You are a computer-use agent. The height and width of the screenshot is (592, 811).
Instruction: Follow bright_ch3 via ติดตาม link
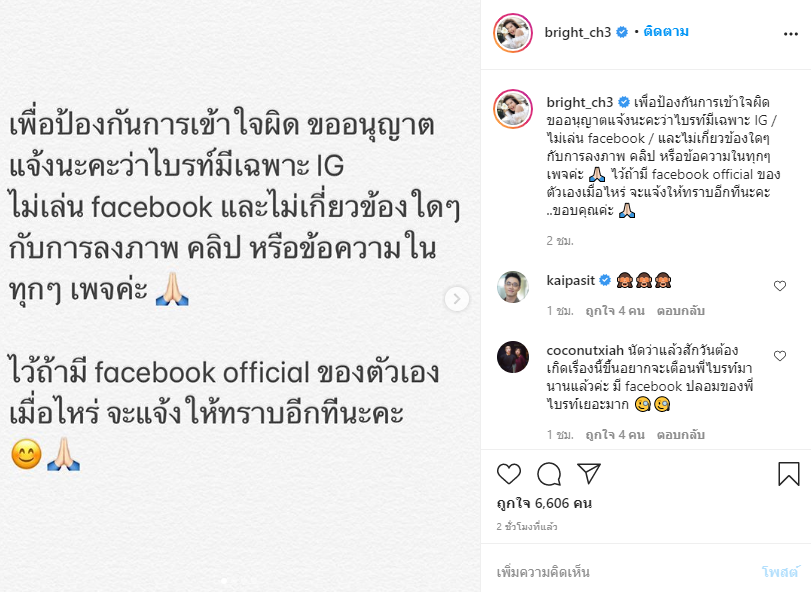click(666, 32)
